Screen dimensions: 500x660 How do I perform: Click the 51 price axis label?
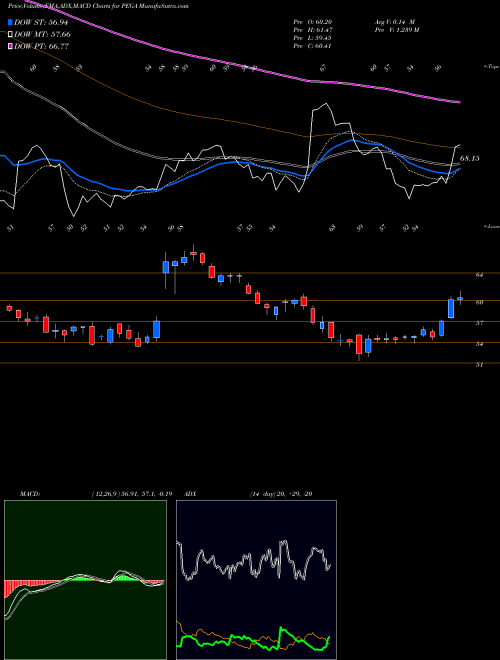click(x=479, y=365)
